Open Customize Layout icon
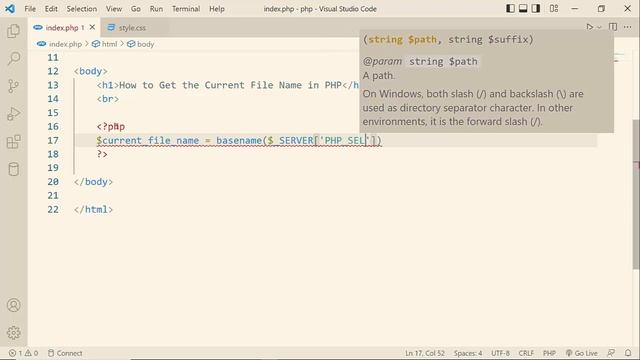 point(554,8)
